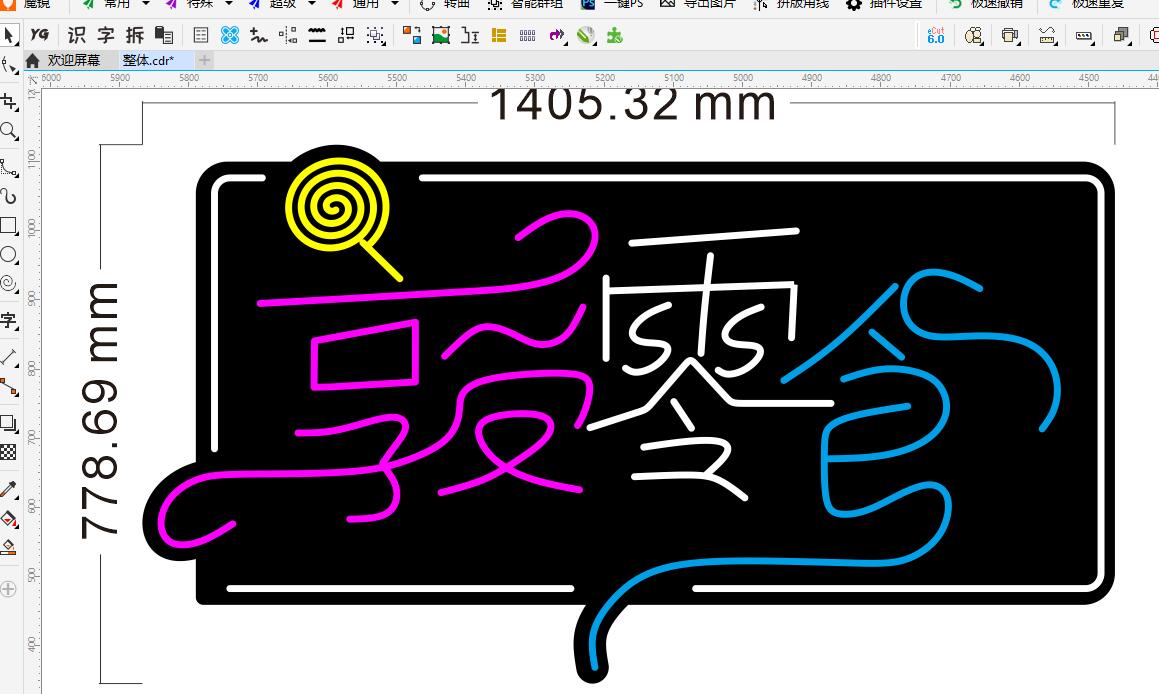Click the node plus curve icon
The height and width of the screenshot is (694, 1159).
[x=259, y=35]
